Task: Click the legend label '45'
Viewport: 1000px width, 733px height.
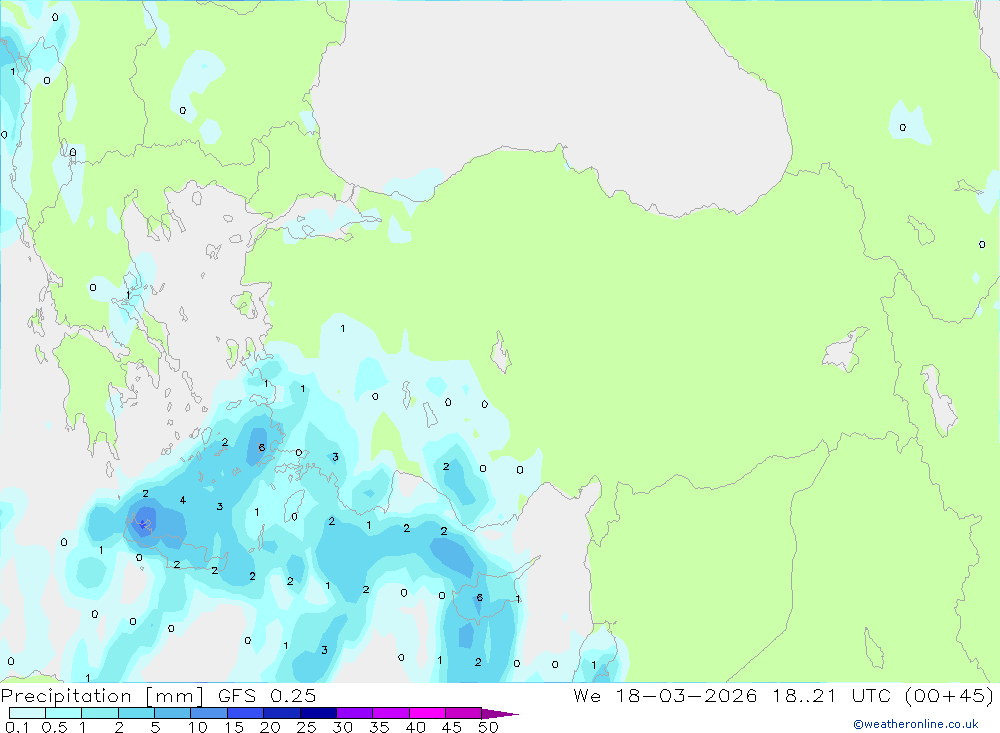Action: [452, 727]
